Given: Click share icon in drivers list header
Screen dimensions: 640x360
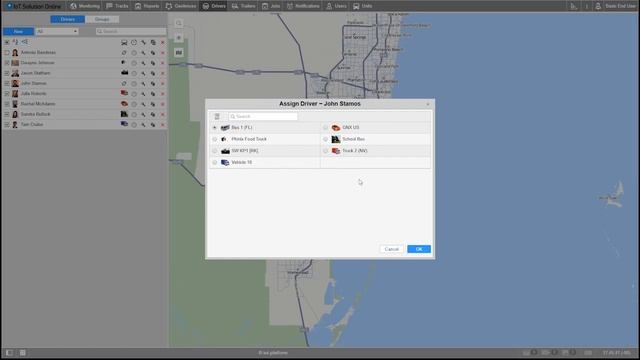Looking at the screenshot, I should (25, 42).
